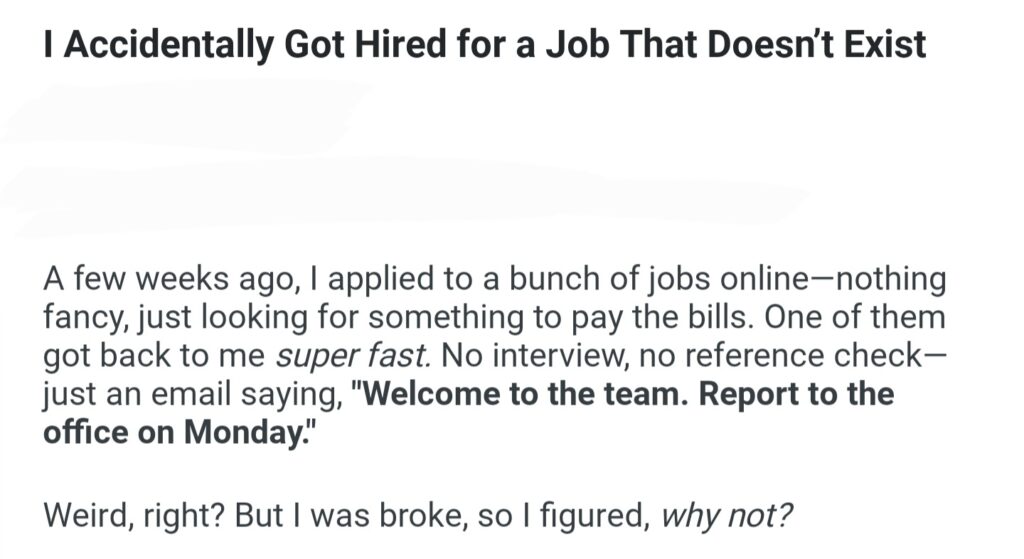Click the italic text "super fast."
1024x559 pixels.
click(353, 358)
